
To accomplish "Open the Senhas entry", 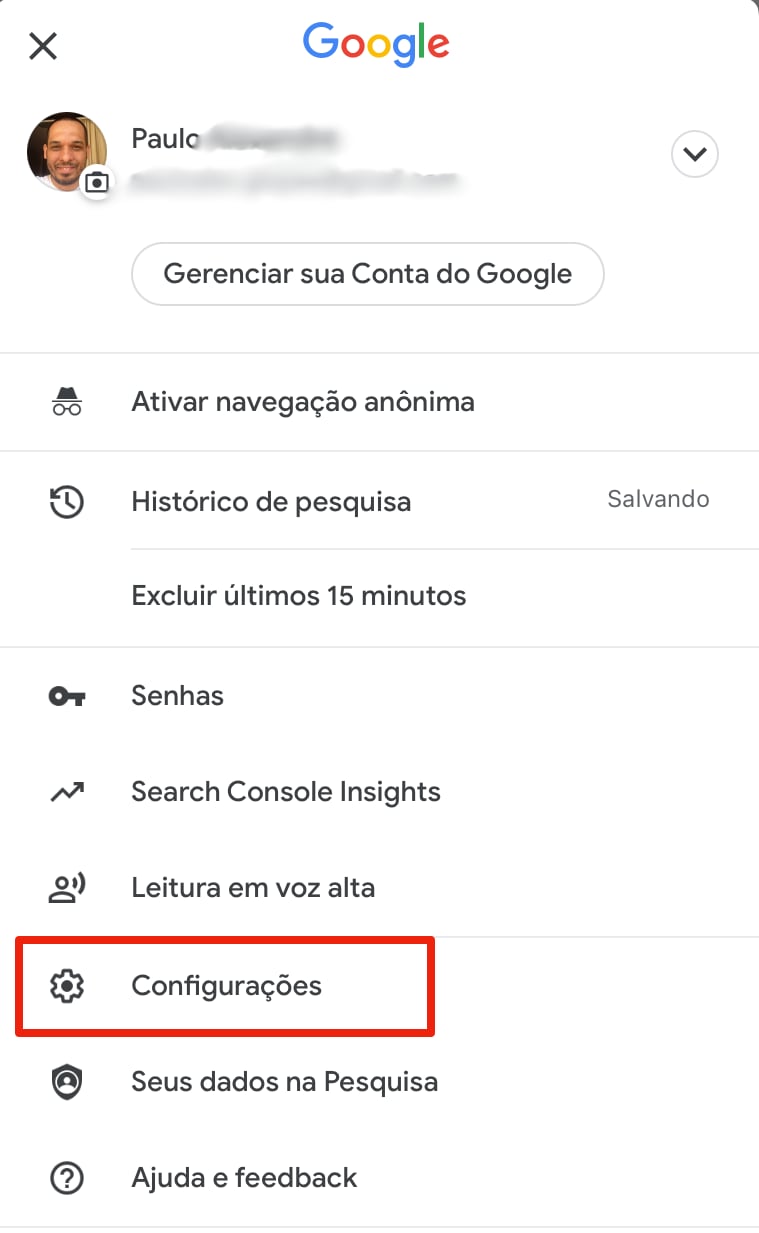I will 177,696.
